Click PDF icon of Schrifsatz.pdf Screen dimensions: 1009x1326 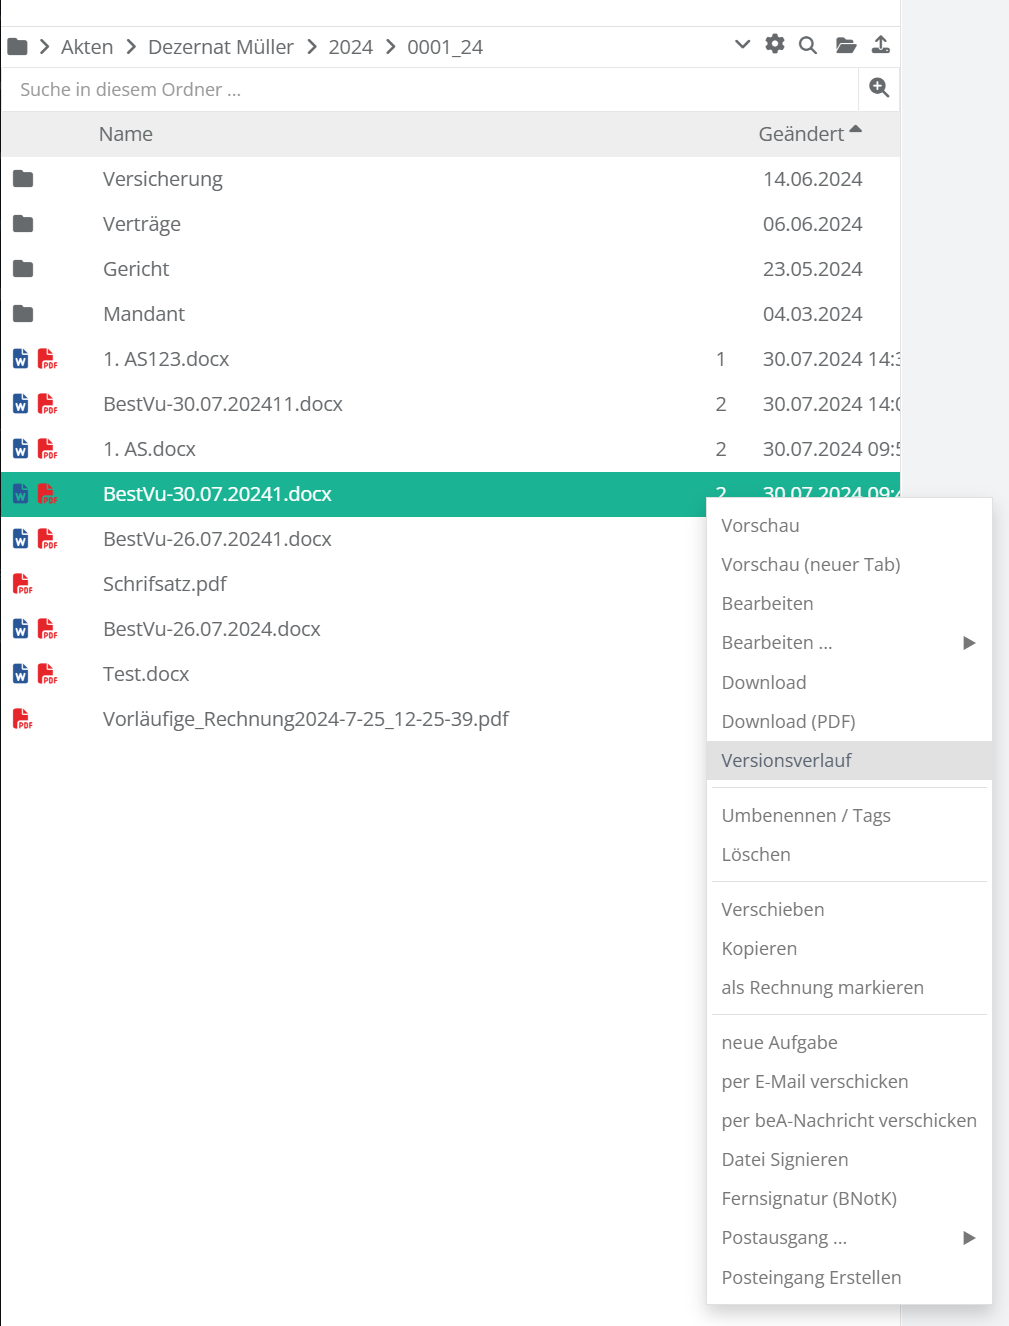pos(22,584)
